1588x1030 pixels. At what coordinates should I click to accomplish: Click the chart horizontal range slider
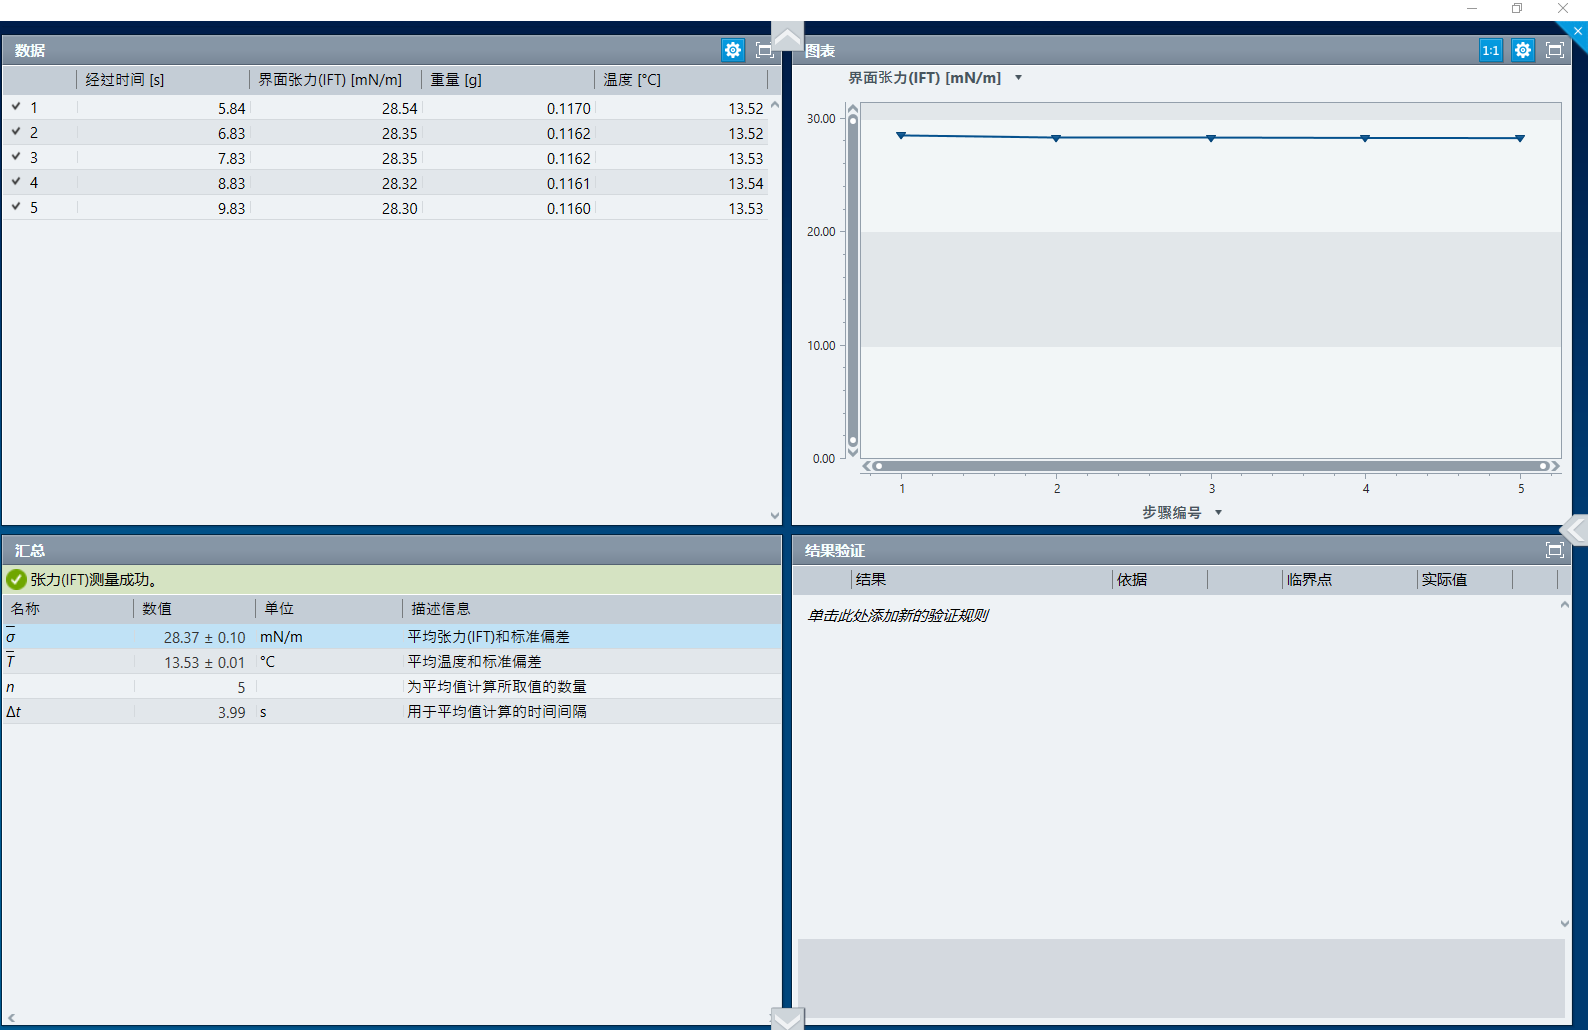coord(1210,466)
